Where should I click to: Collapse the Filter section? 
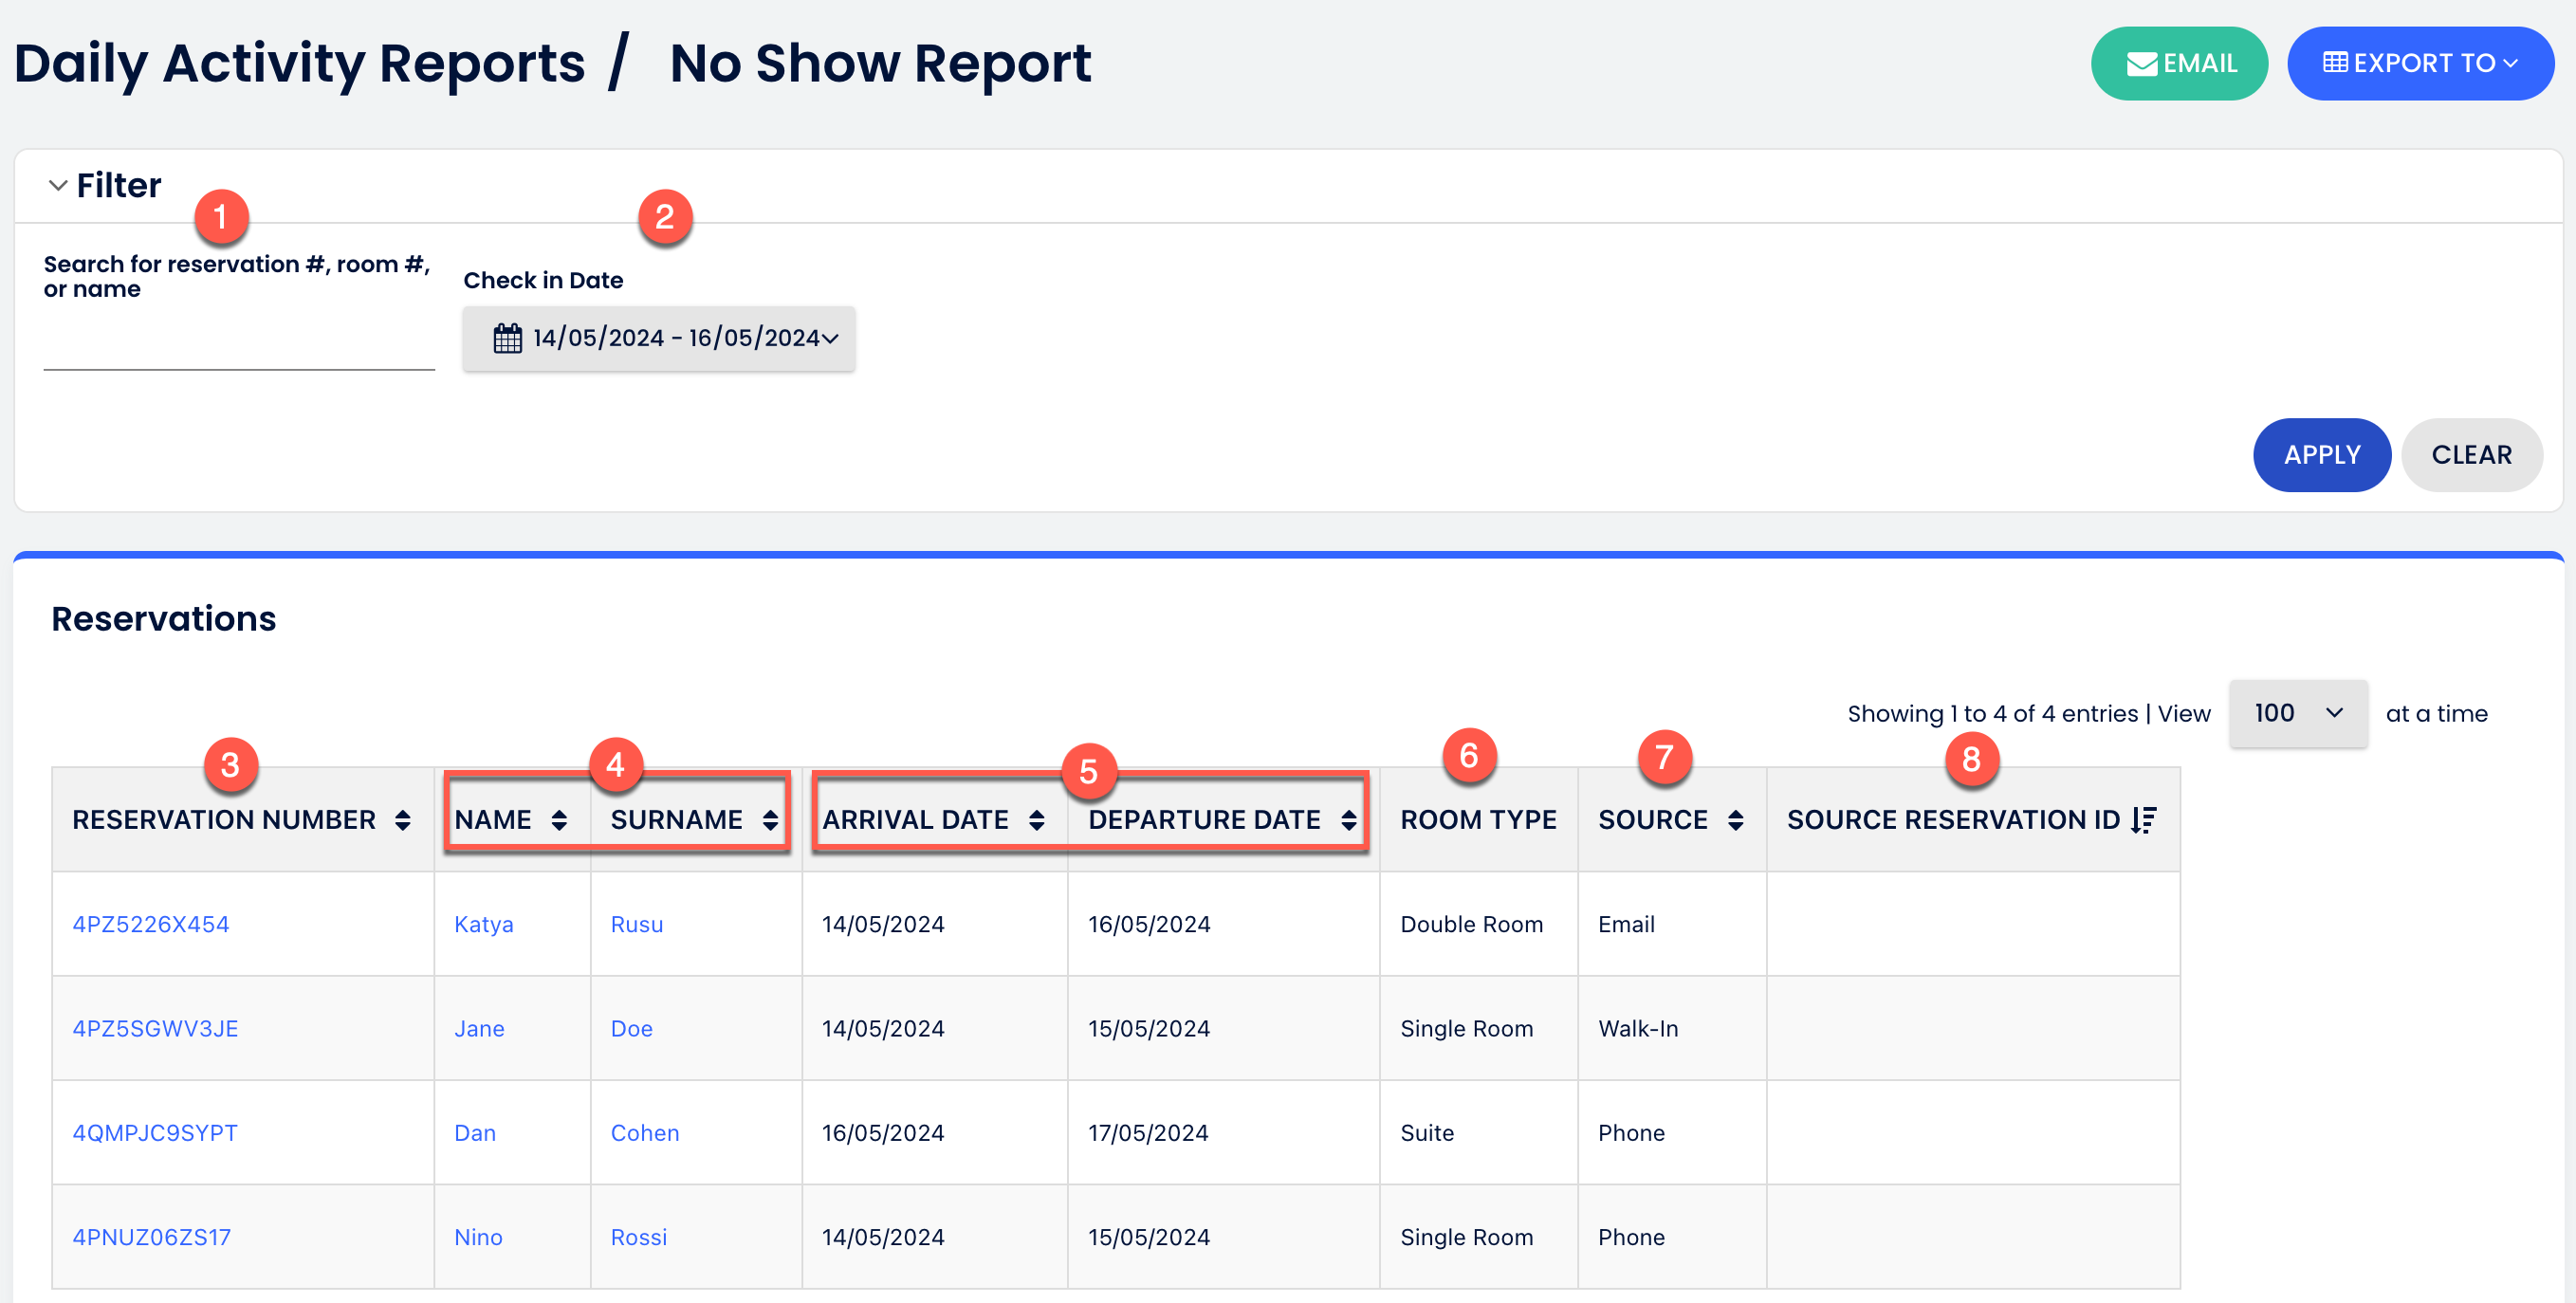point(58,185)
